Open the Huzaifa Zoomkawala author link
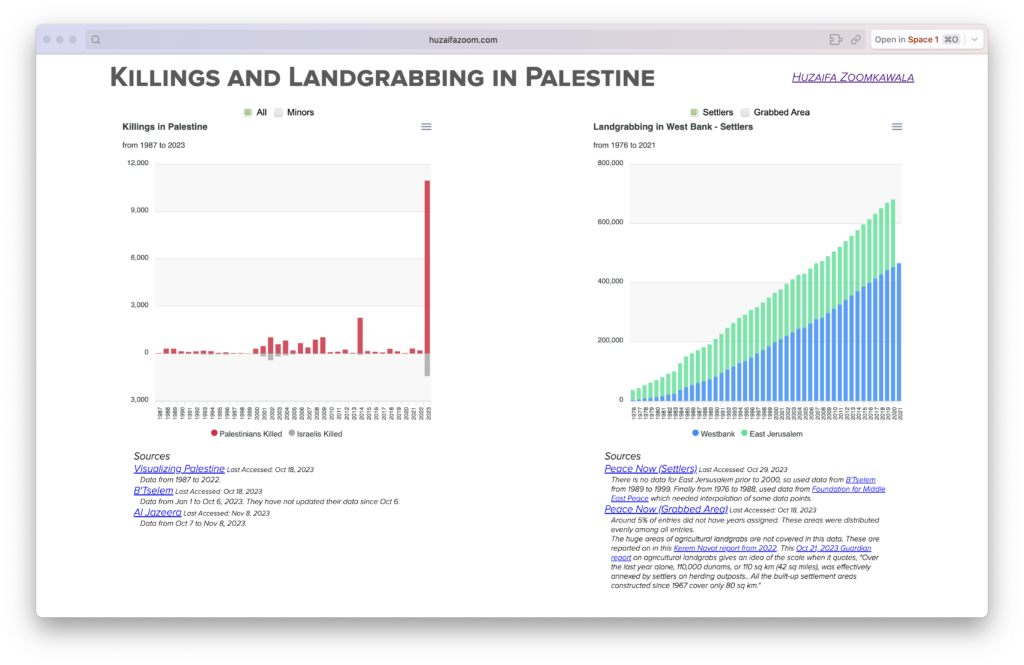The height and width of the screenshot is (665, 1024). pos(852,77)
